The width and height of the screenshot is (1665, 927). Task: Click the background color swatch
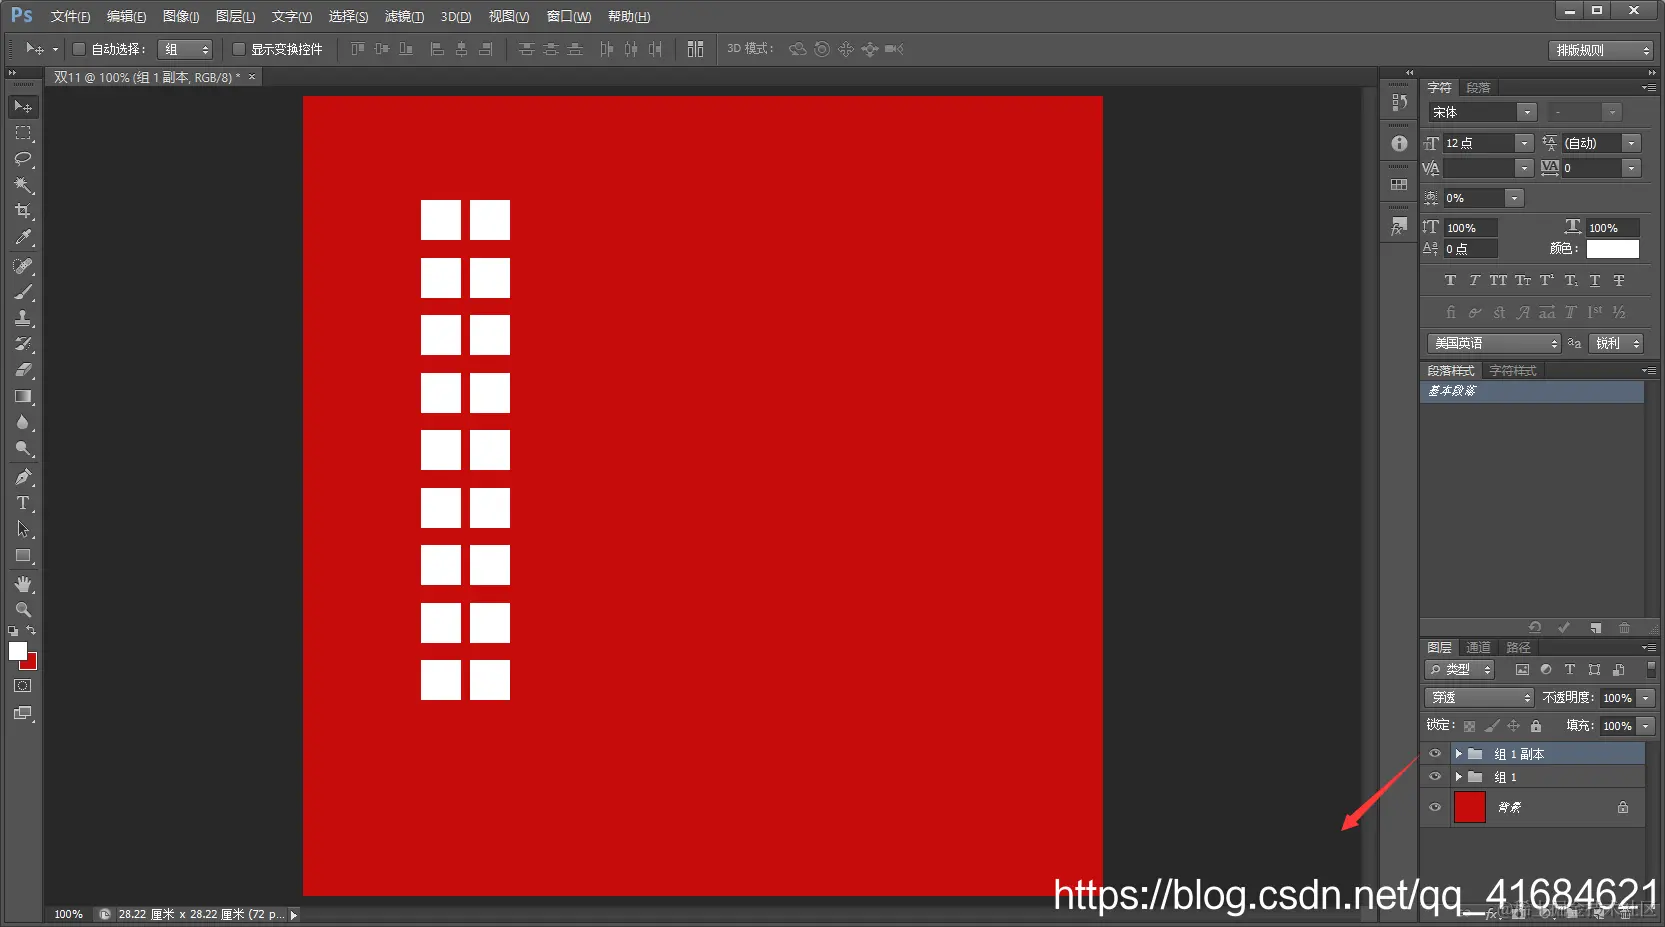[31, 664]
